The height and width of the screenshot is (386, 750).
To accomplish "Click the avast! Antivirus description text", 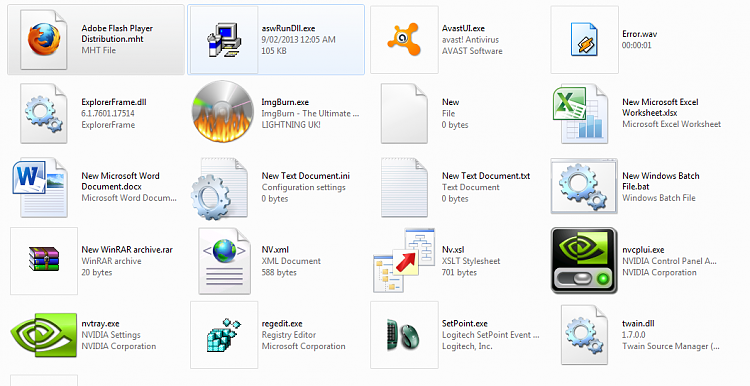I will pyautogui.click(x=470, y=40).
